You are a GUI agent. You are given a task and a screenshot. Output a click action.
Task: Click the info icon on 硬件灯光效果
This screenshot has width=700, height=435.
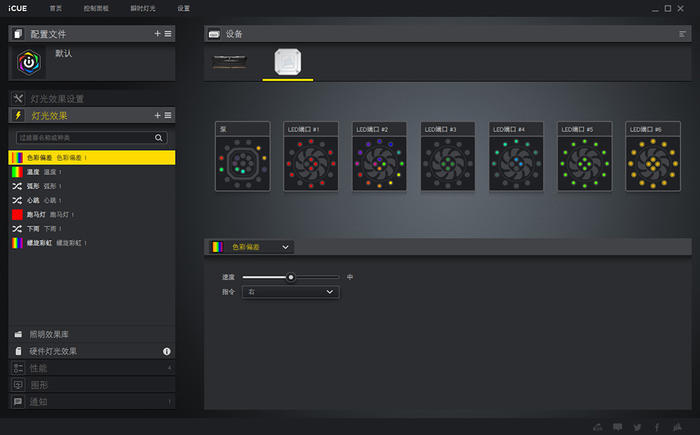coord(167,351)
